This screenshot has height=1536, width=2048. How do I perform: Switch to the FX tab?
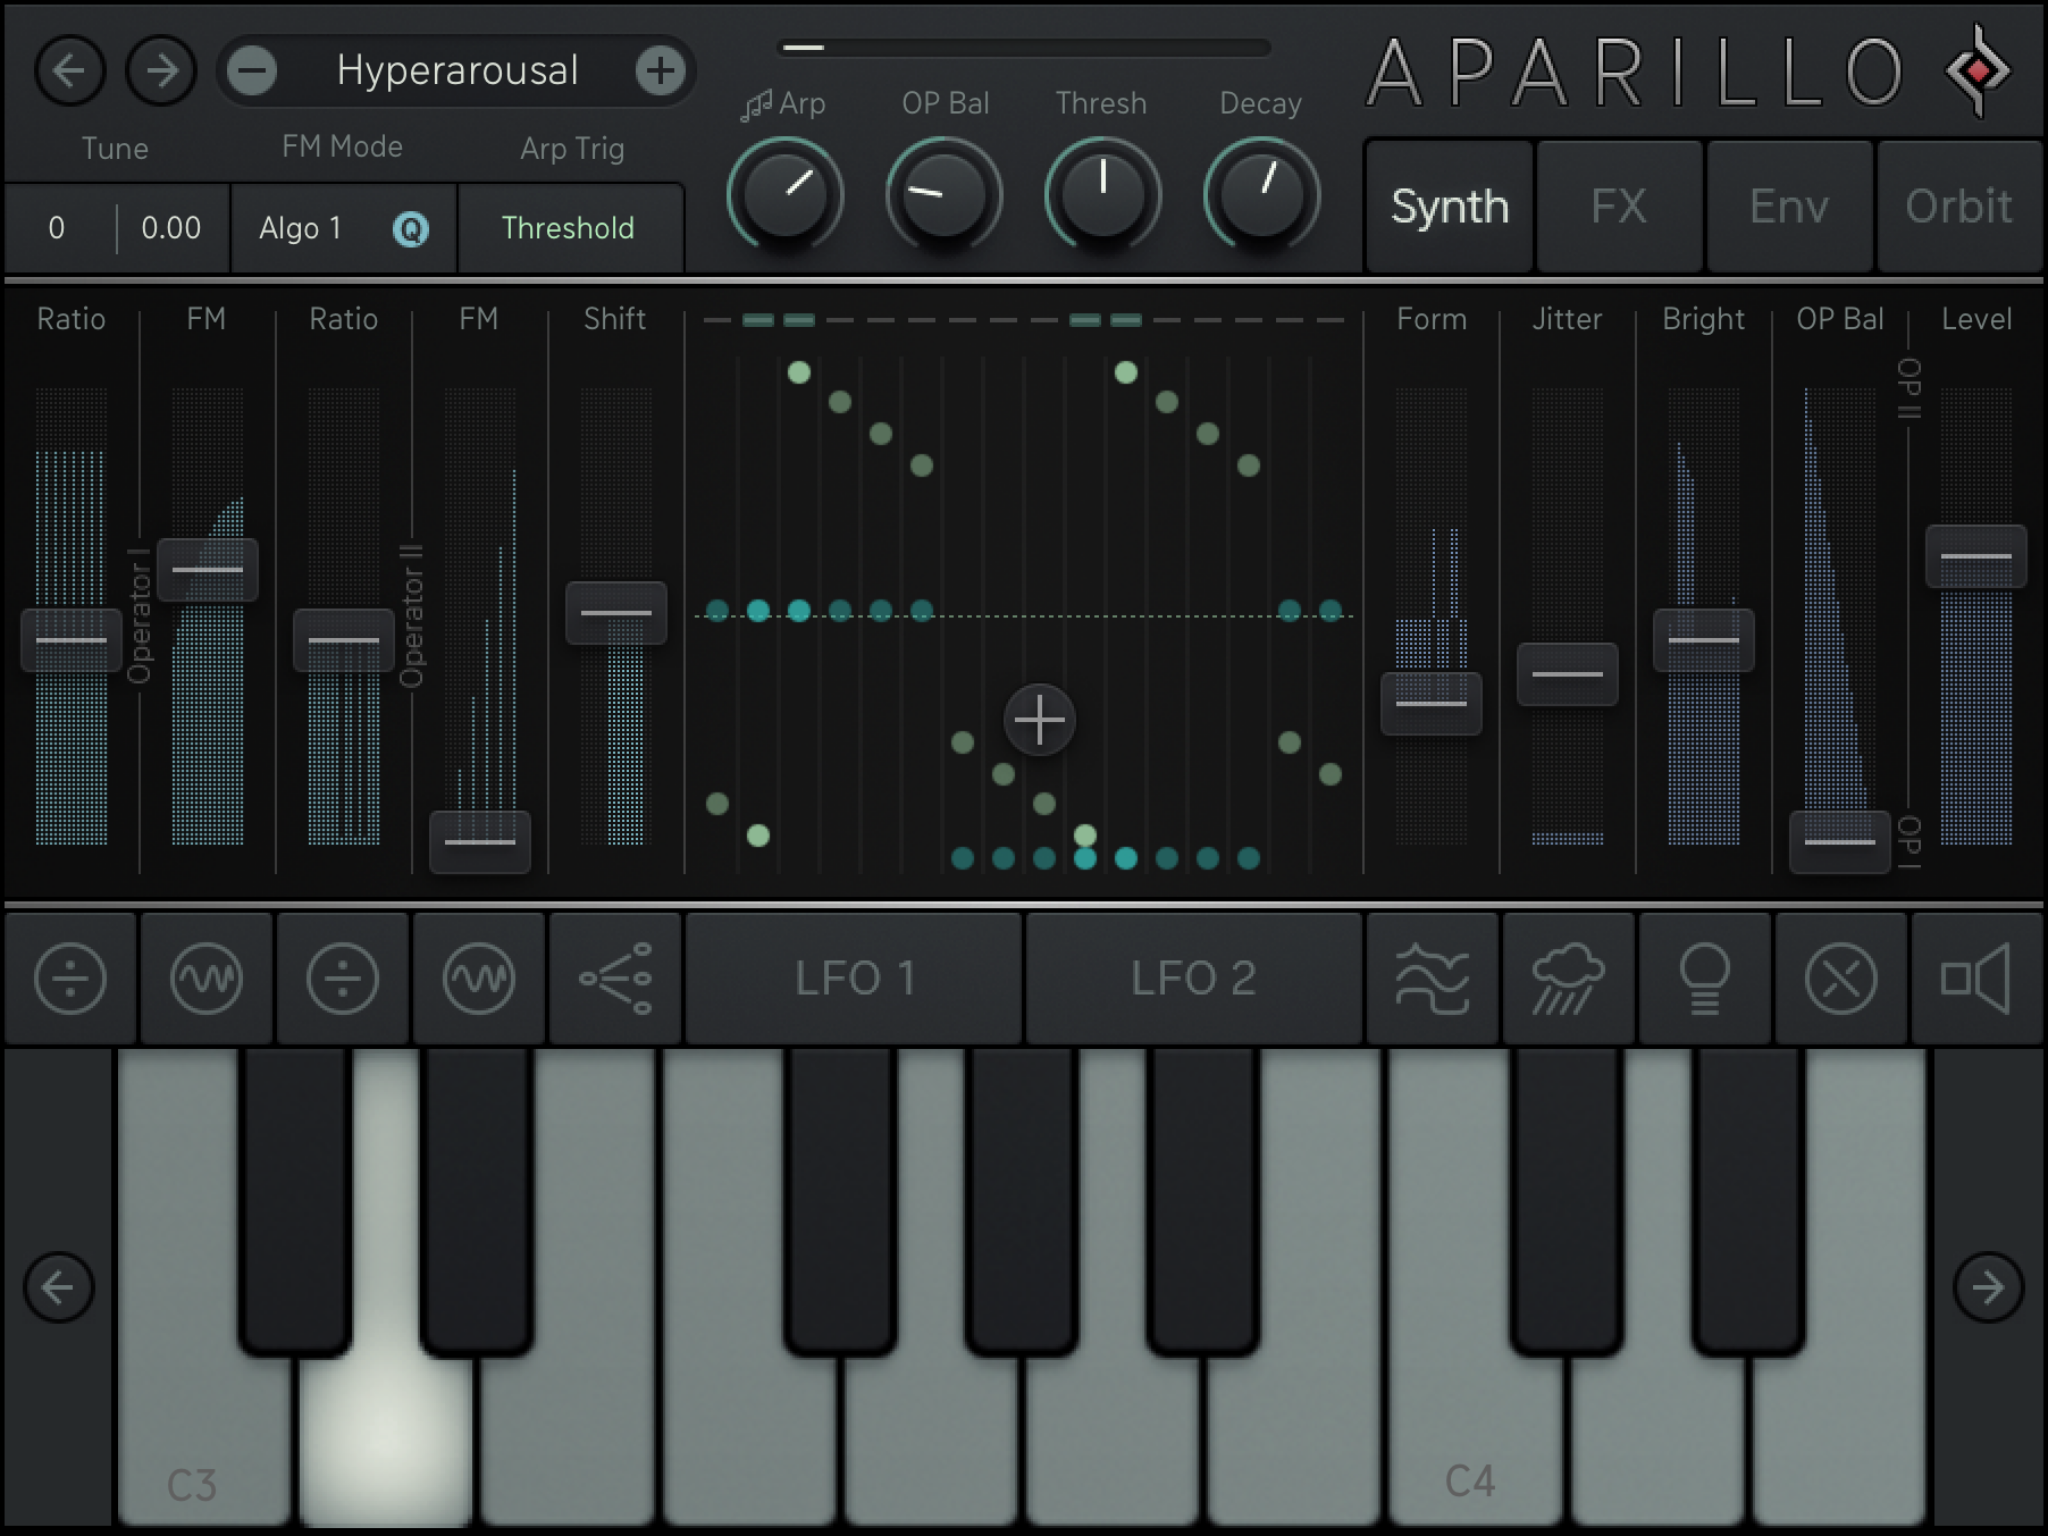pyautogui.click(x=1618, y=207)
